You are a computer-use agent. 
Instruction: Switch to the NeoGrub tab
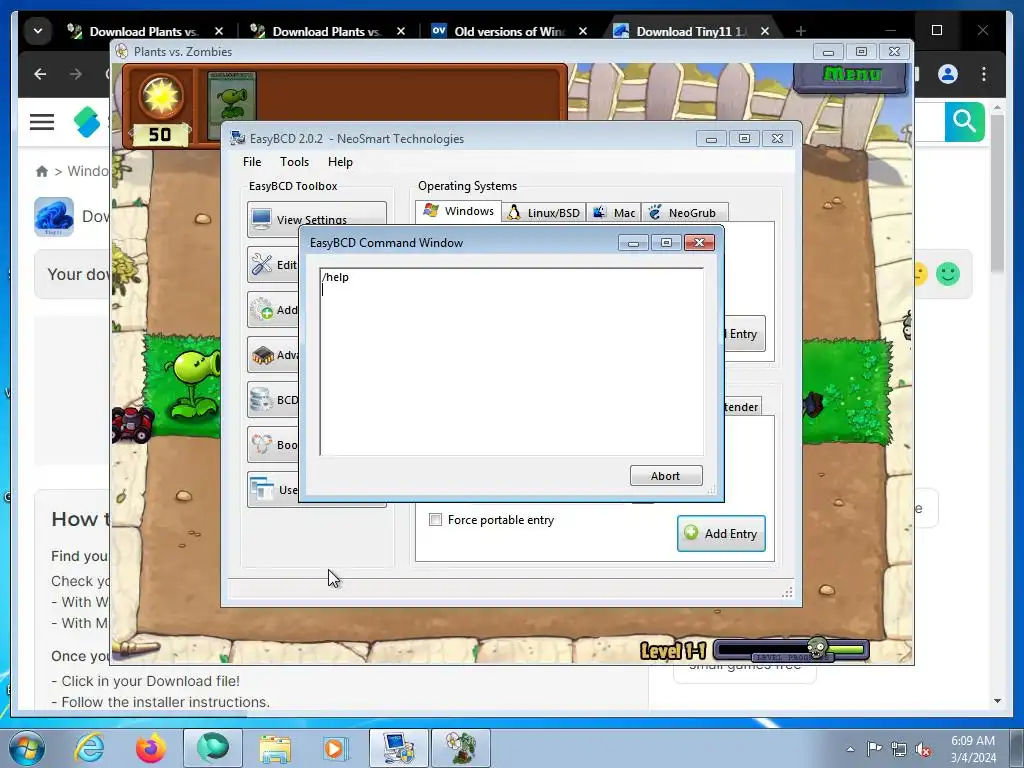point(684,213)
